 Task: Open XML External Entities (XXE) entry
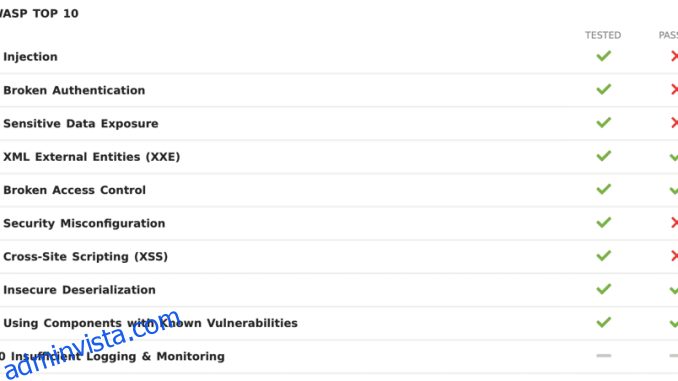pyautogui.click(x=91, y=157)
